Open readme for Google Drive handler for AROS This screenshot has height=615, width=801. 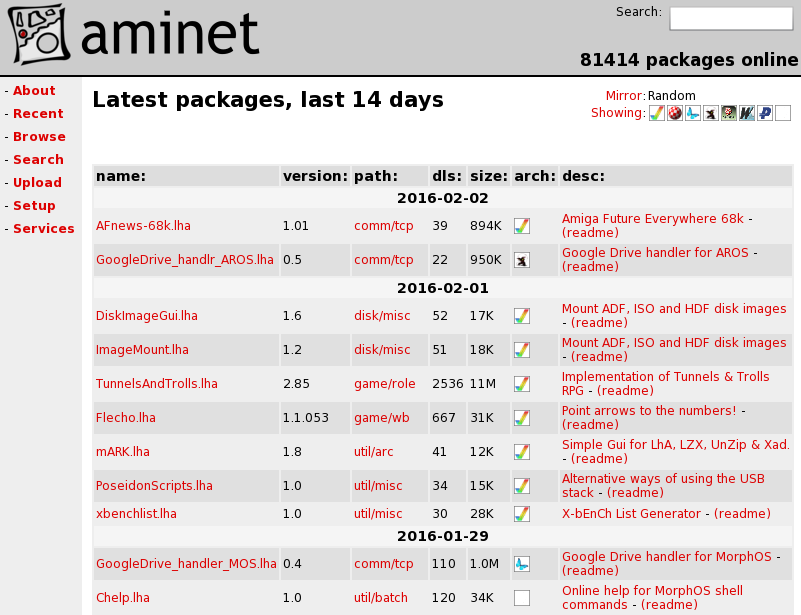(x=590, y=267)
